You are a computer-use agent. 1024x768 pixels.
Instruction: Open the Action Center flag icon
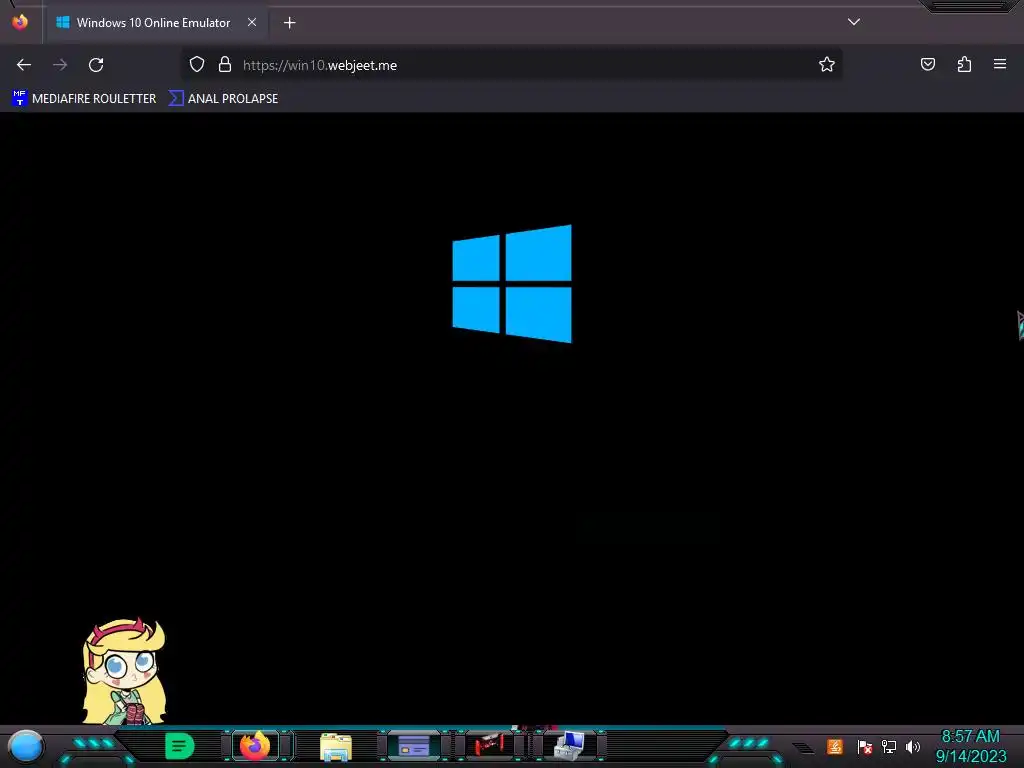point(864,747)
